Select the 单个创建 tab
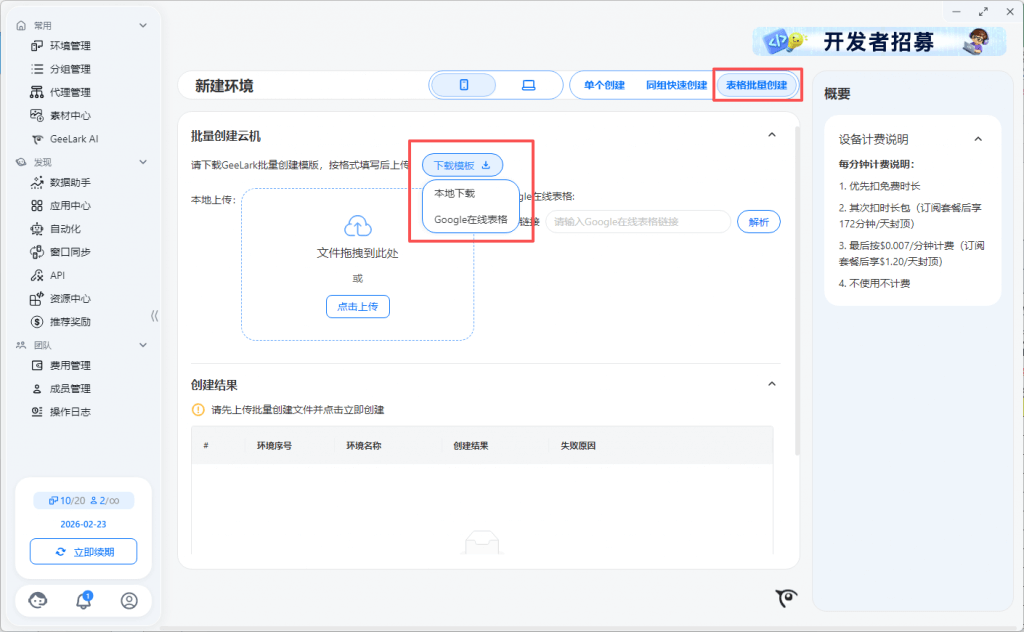Image resolution: width=1024 pixels, height=632 pixels. coord(604,86)
